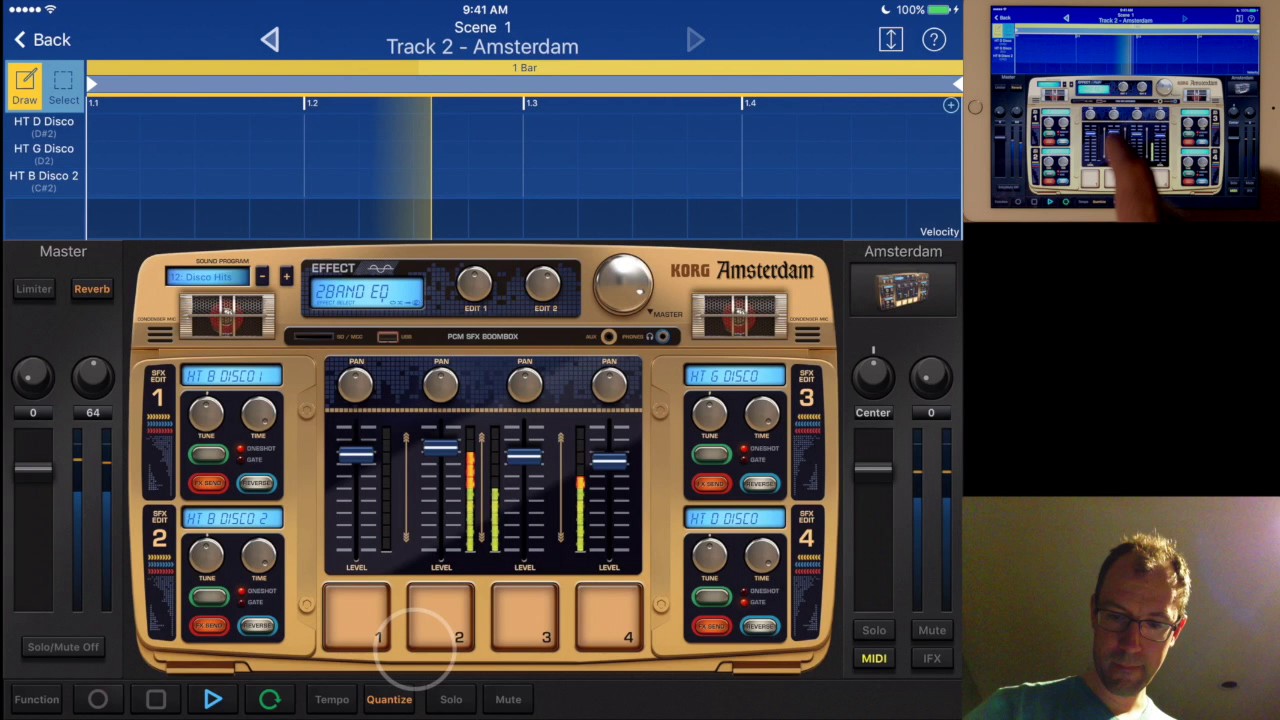Toggle FX Send for SFX 3
This screenshot has width=1280, height=720.
point(711,484)
